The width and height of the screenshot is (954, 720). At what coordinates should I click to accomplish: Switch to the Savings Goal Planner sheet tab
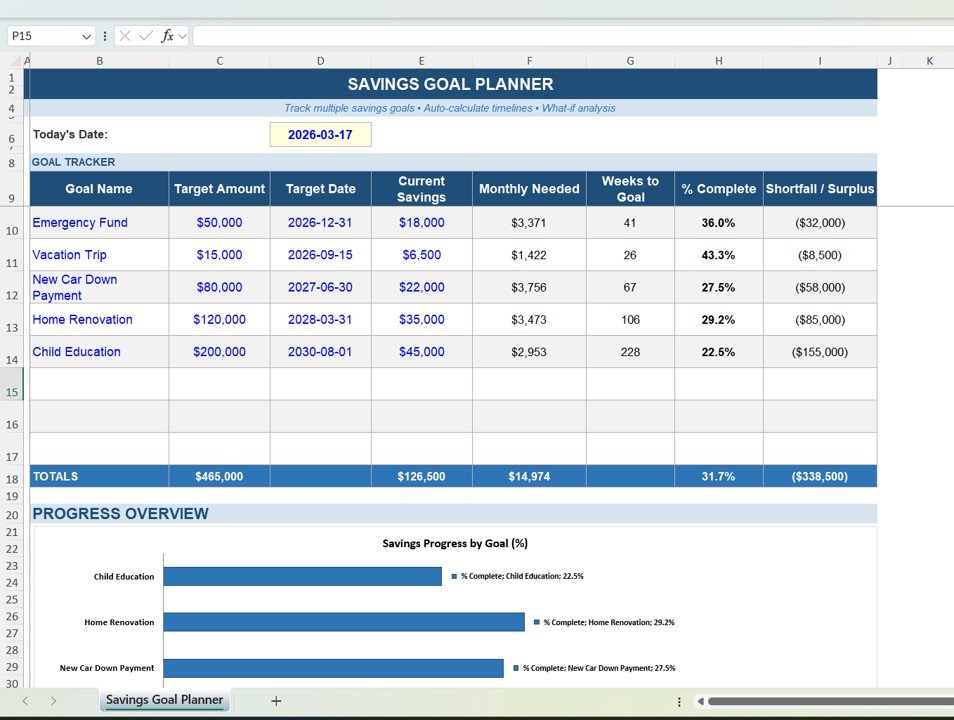click(164, 700)
